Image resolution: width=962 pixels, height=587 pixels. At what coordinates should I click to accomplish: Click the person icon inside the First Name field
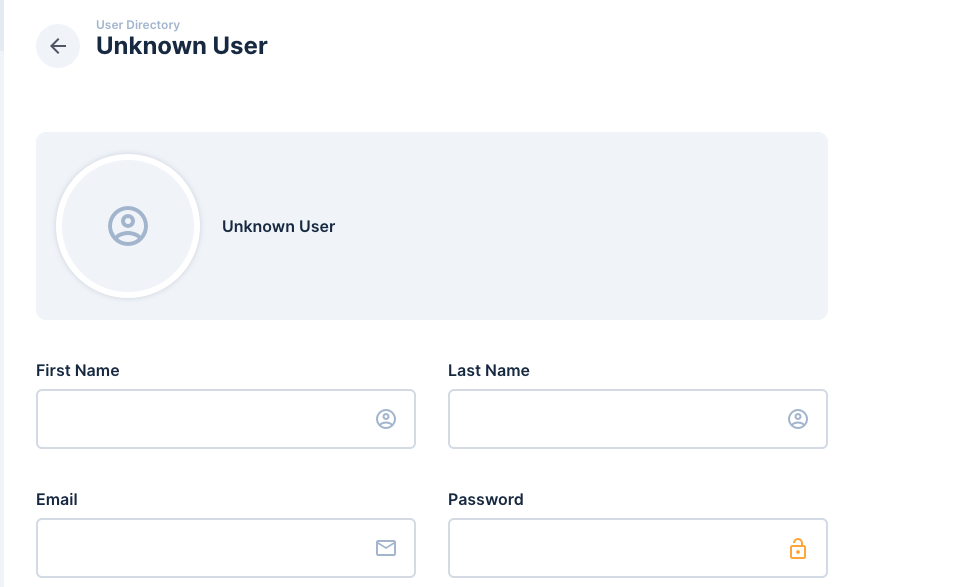pyautogui.click(x=386, y=419)
